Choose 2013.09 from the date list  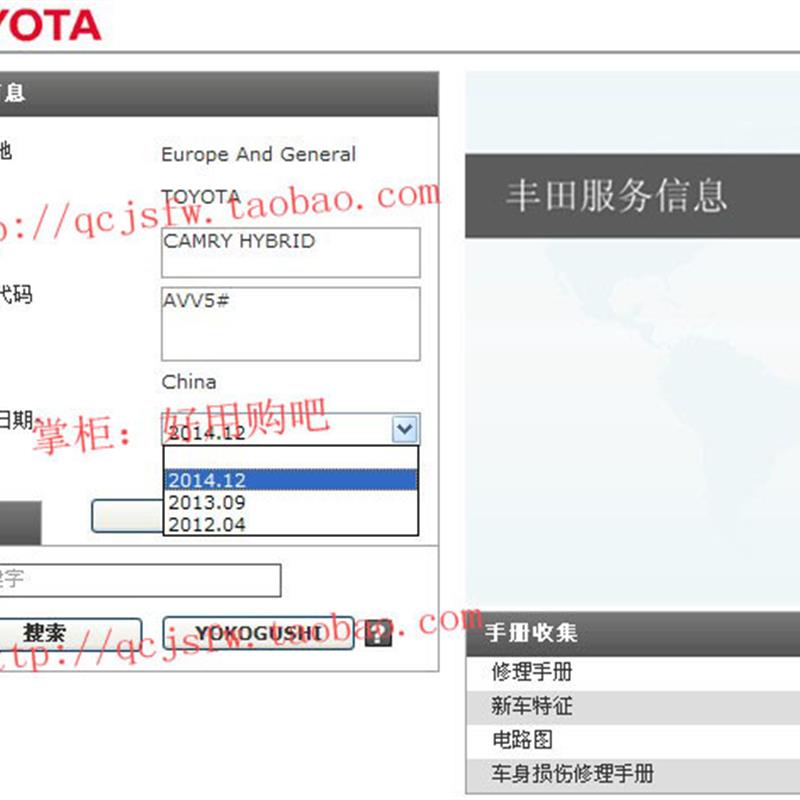[291, 502]
